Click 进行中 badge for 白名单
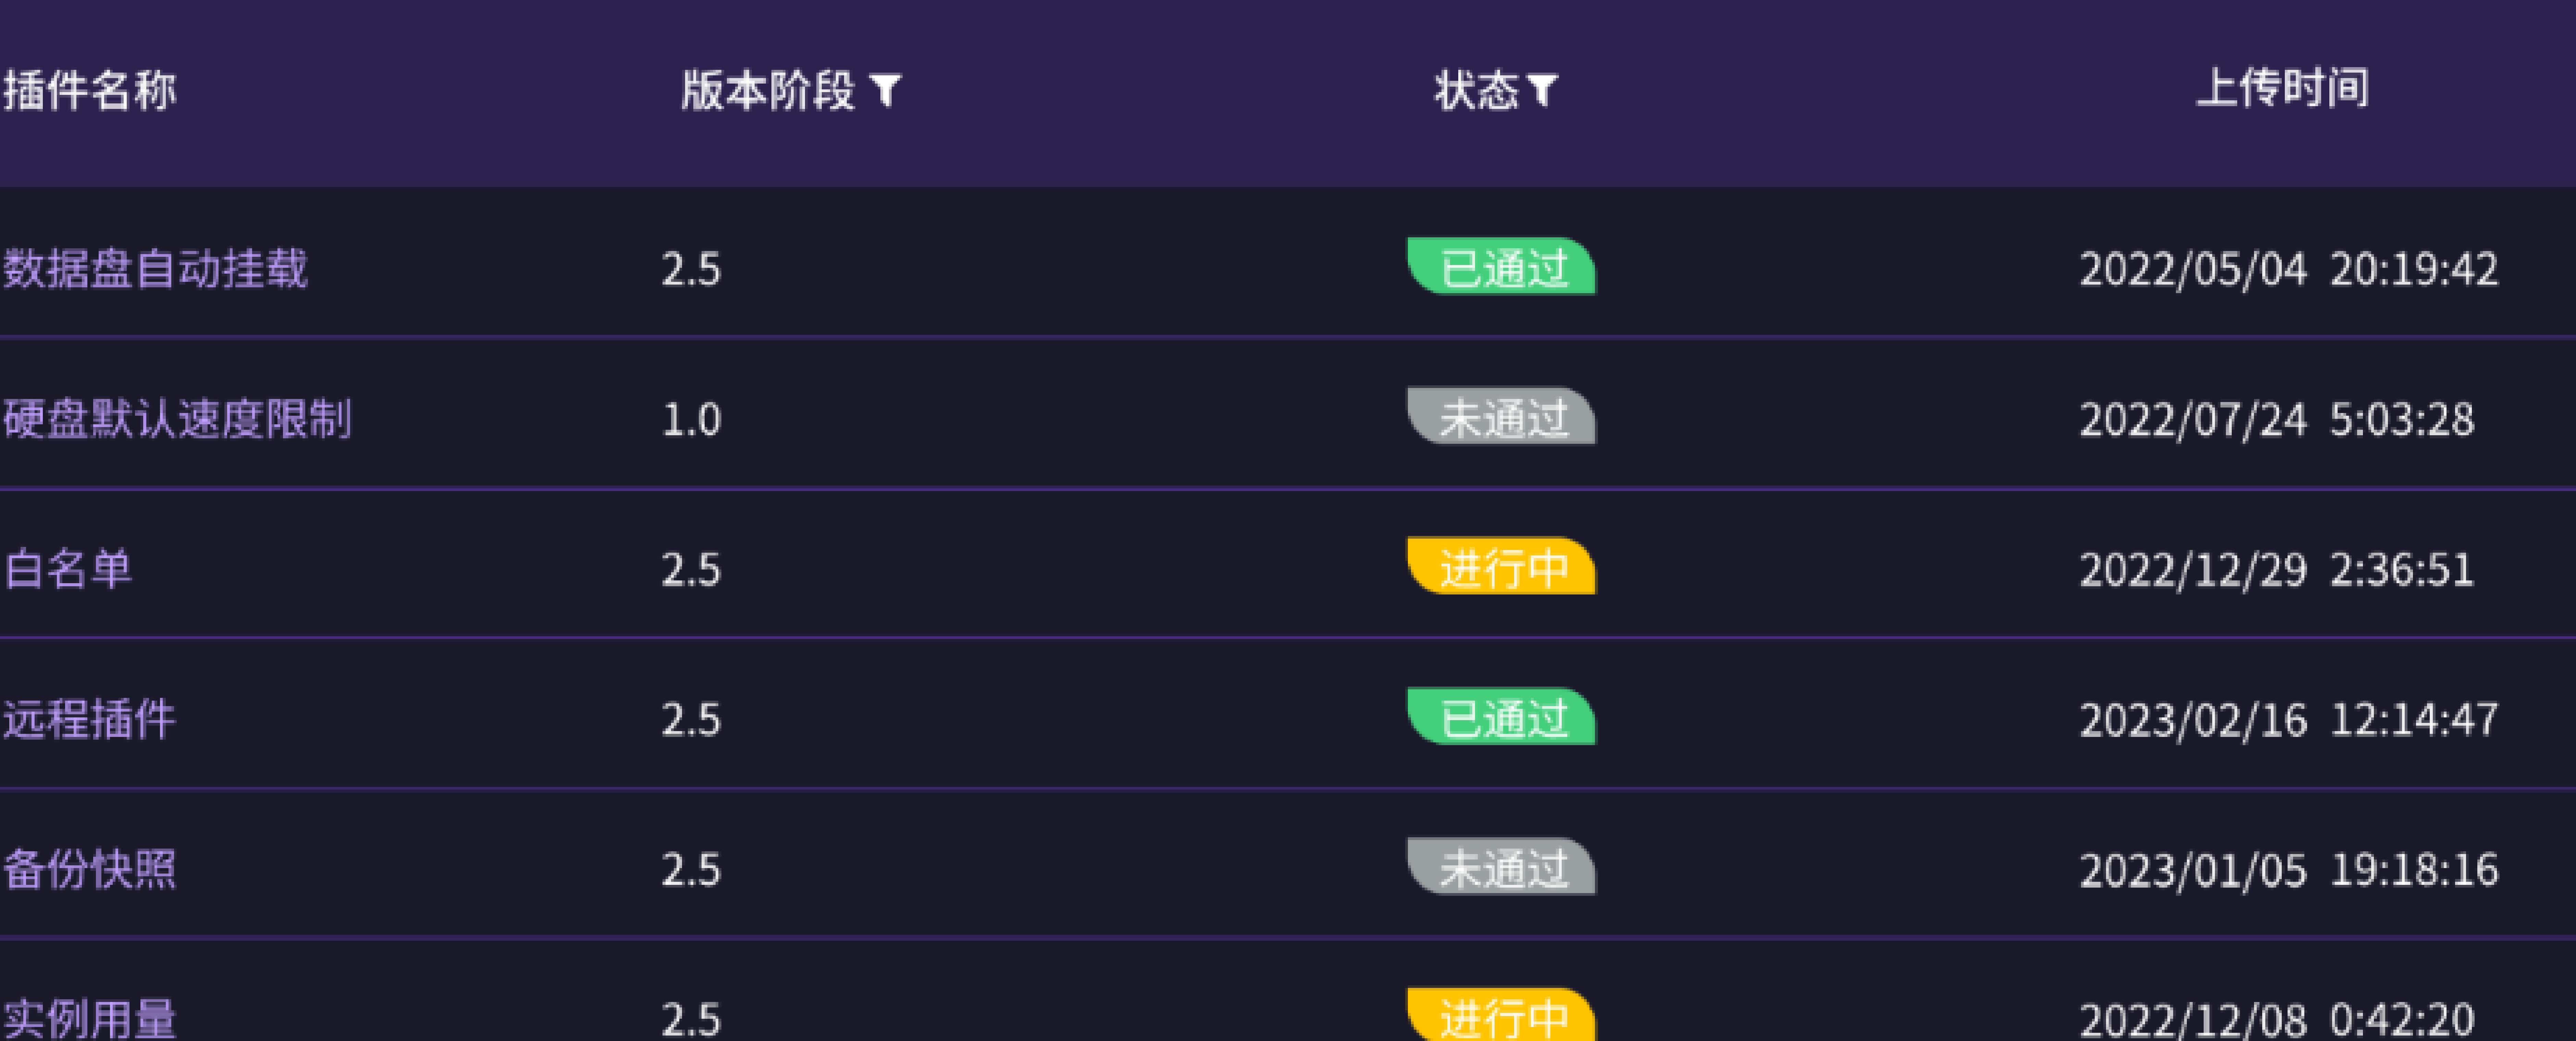The height and width of the screenshot is (1041, 2576). (x=1502, y=566)
